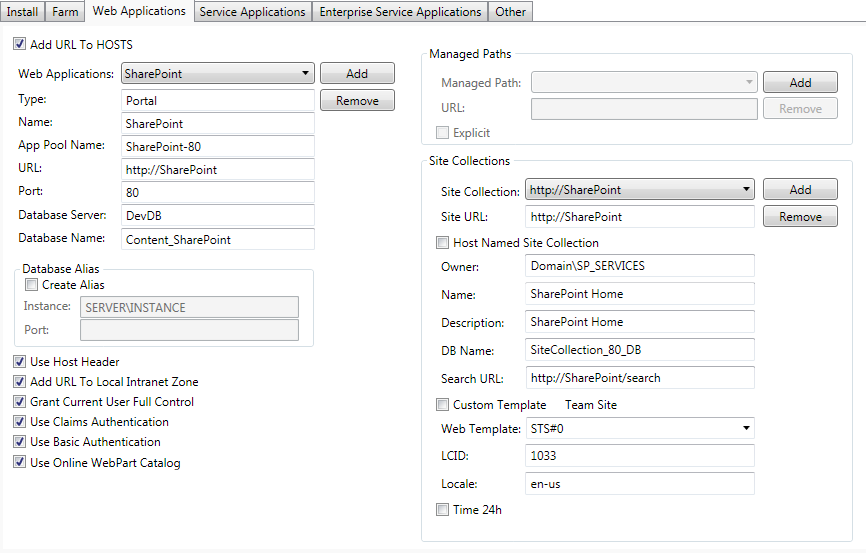This screenshot has width=866, height=553.
Task: Expand the Managed Path dropdown
Action: (644, 82)
